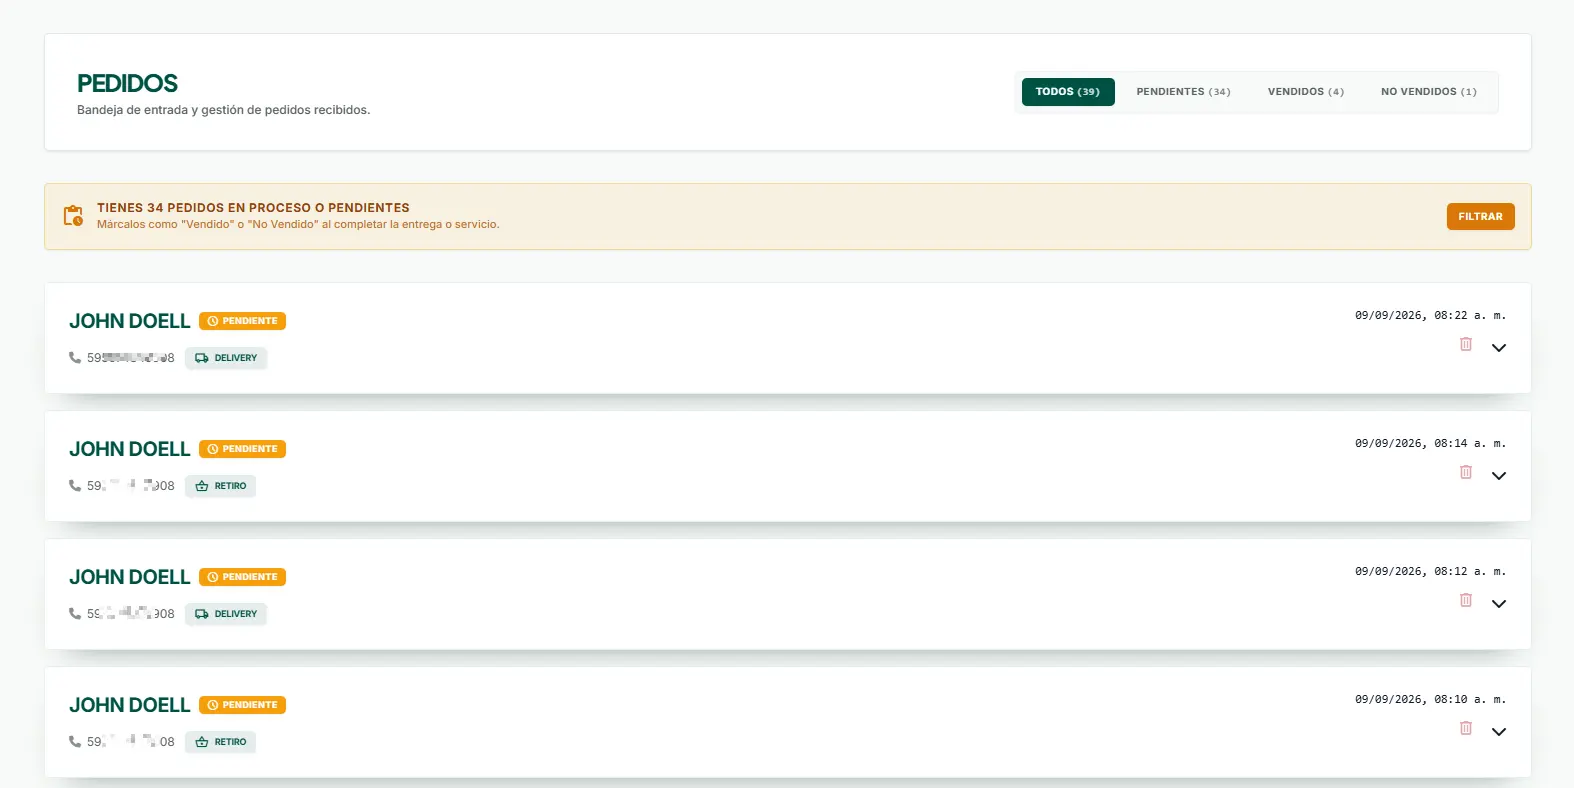Delete the order from 08:22 a. m.

pos(1466,344)
